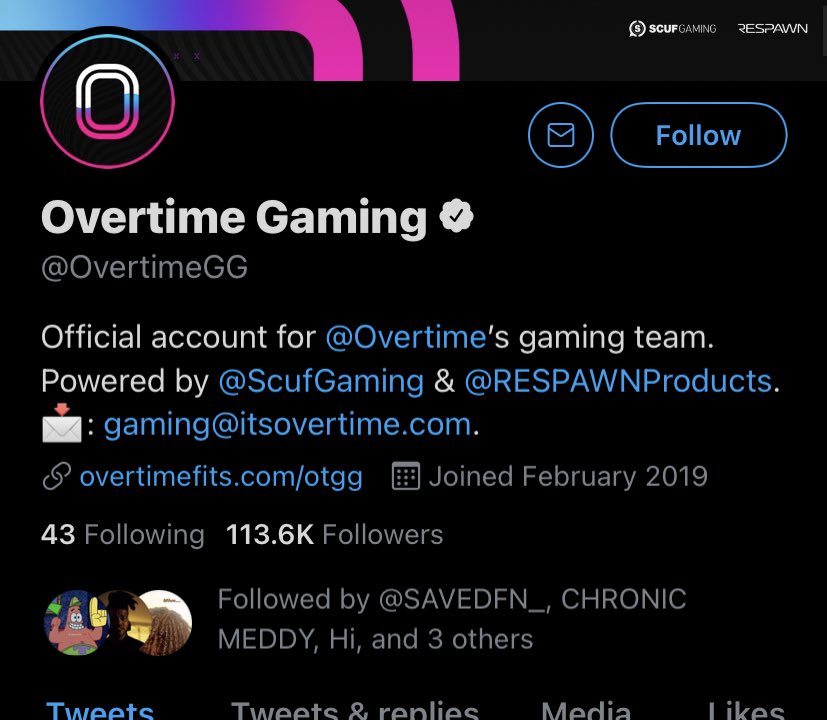This screenshot has width=827, height=720.
Task: Click the envelope message icon button
Action: pos(560,135)
